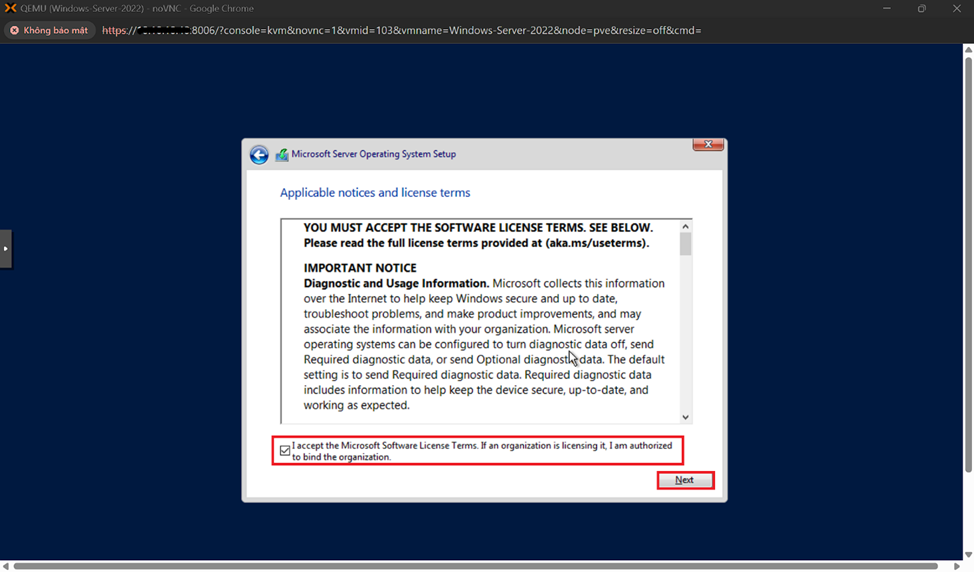Click the browser horizontal scrollbar thumb

coord(475,566)
